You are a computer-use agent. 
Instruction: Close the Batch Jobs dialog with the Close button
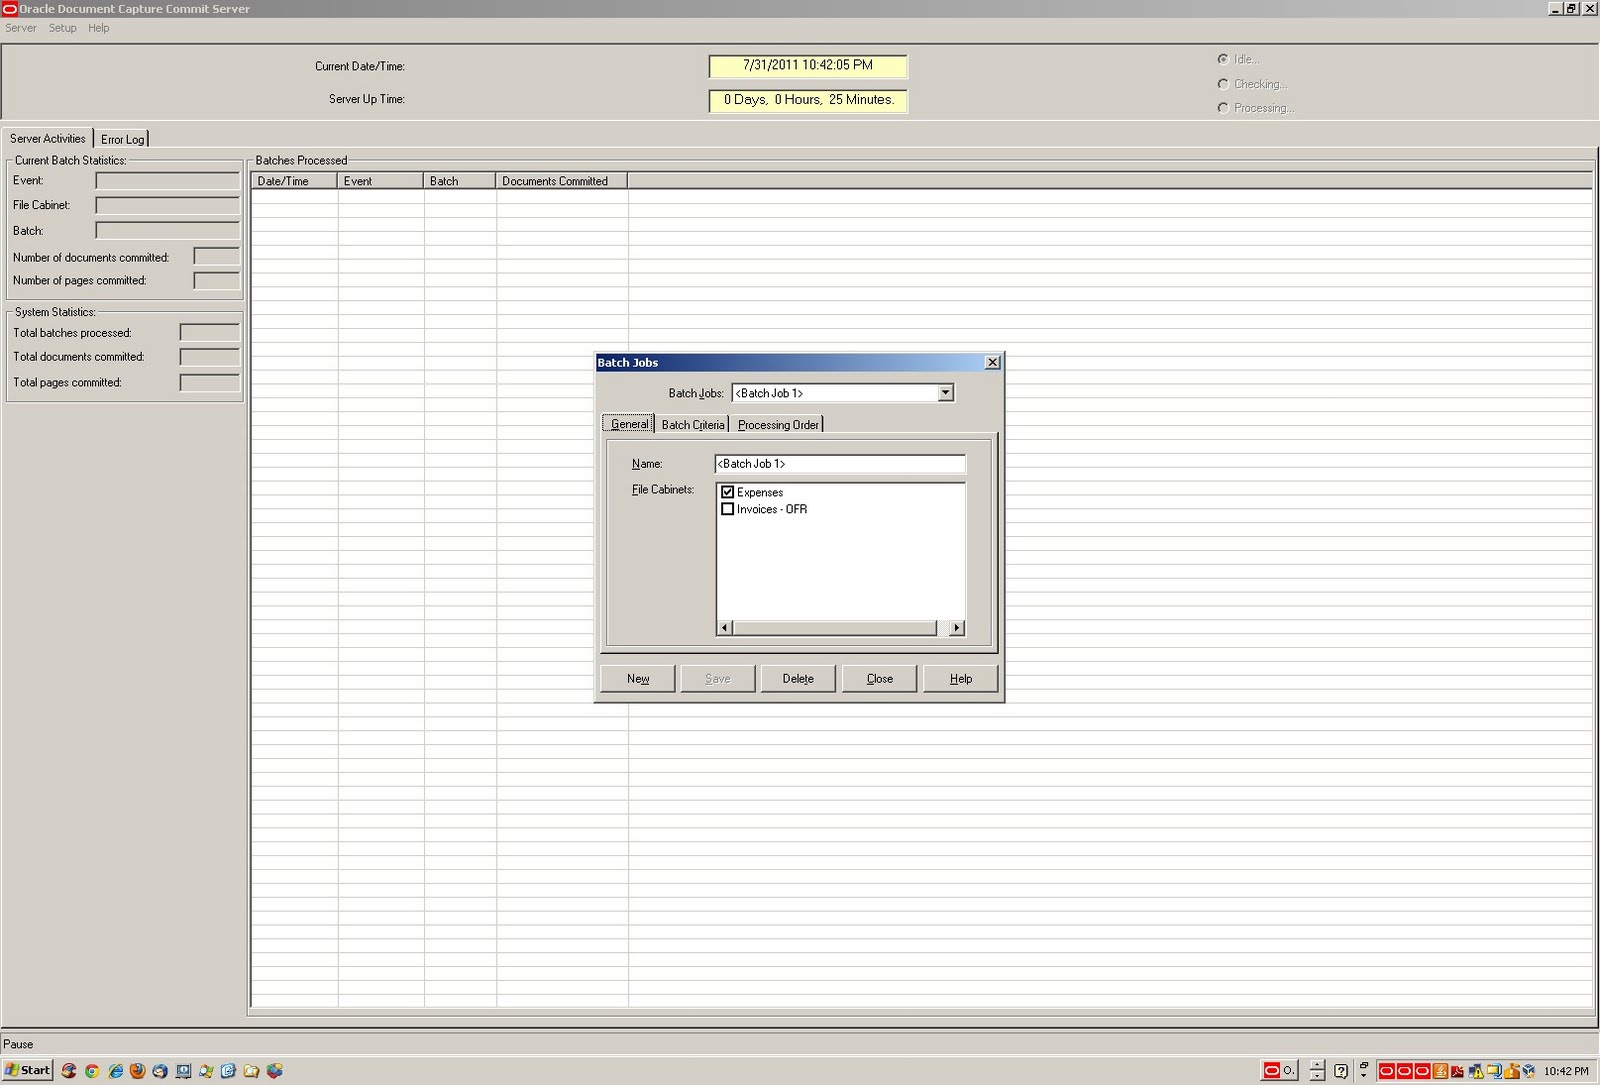click(879, 678)
